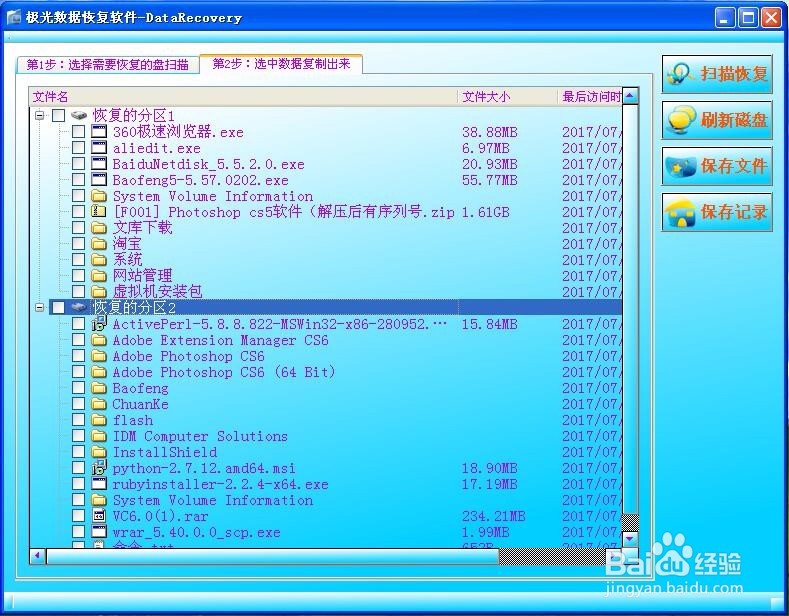This screenshot has height=616, width=789.
Task: Click the folder icon of flash
Action: [x=99, y=420]
